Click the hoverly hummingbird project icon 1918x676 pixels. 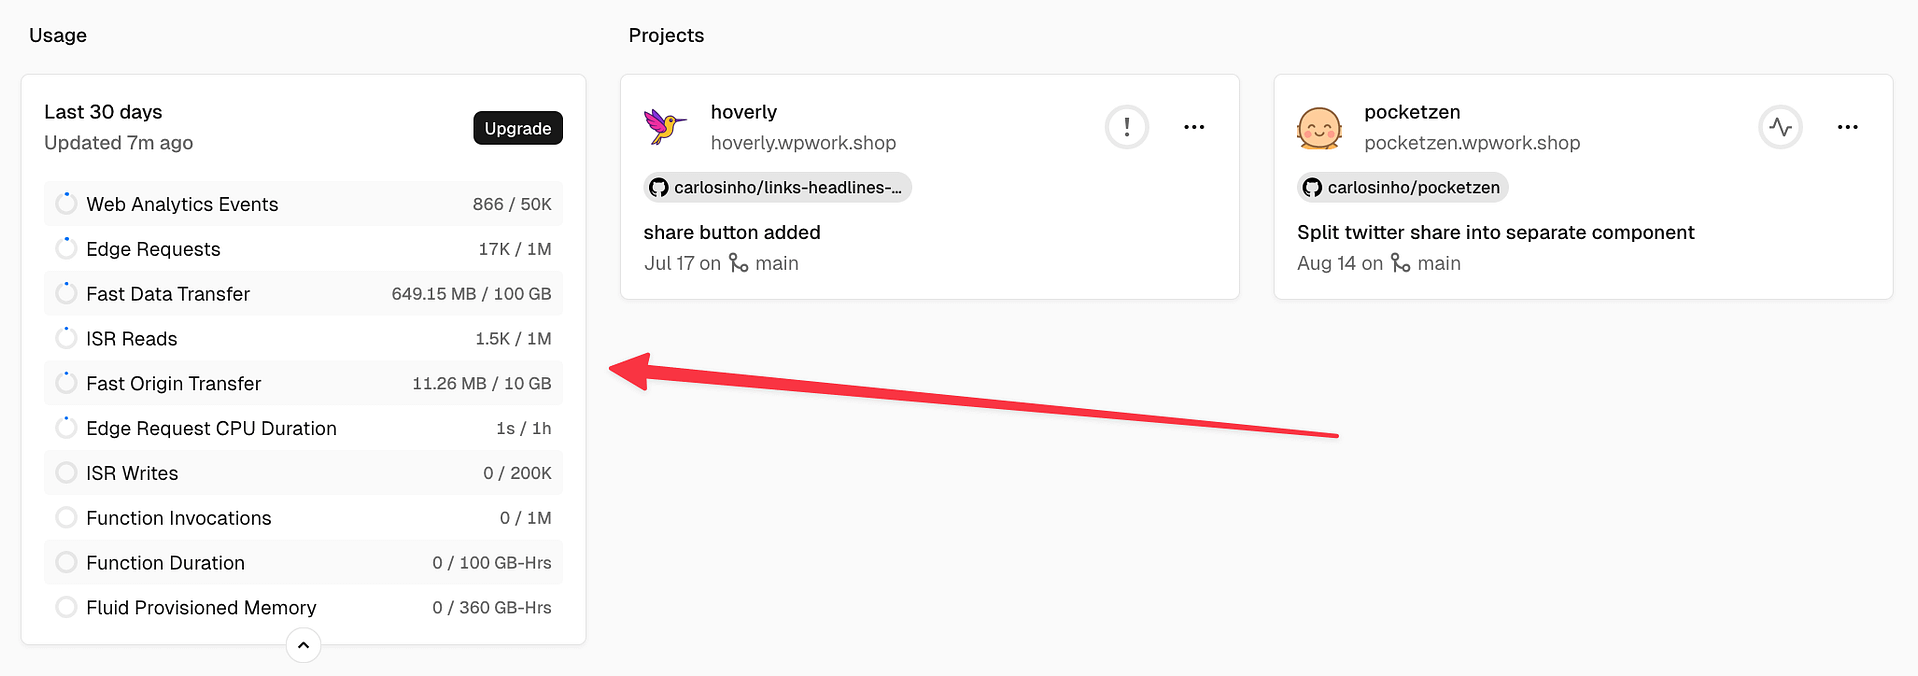[665, 127]
